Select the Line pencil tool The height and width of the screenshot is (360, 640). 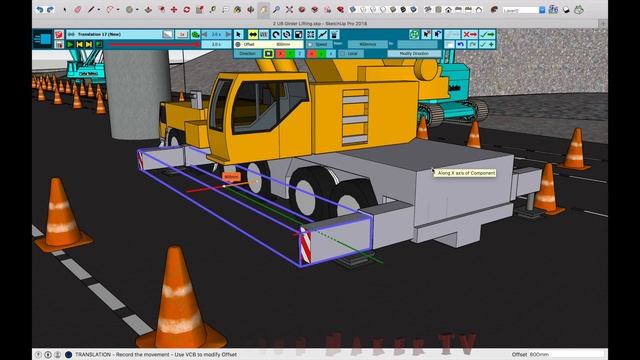tap(91, 9)
